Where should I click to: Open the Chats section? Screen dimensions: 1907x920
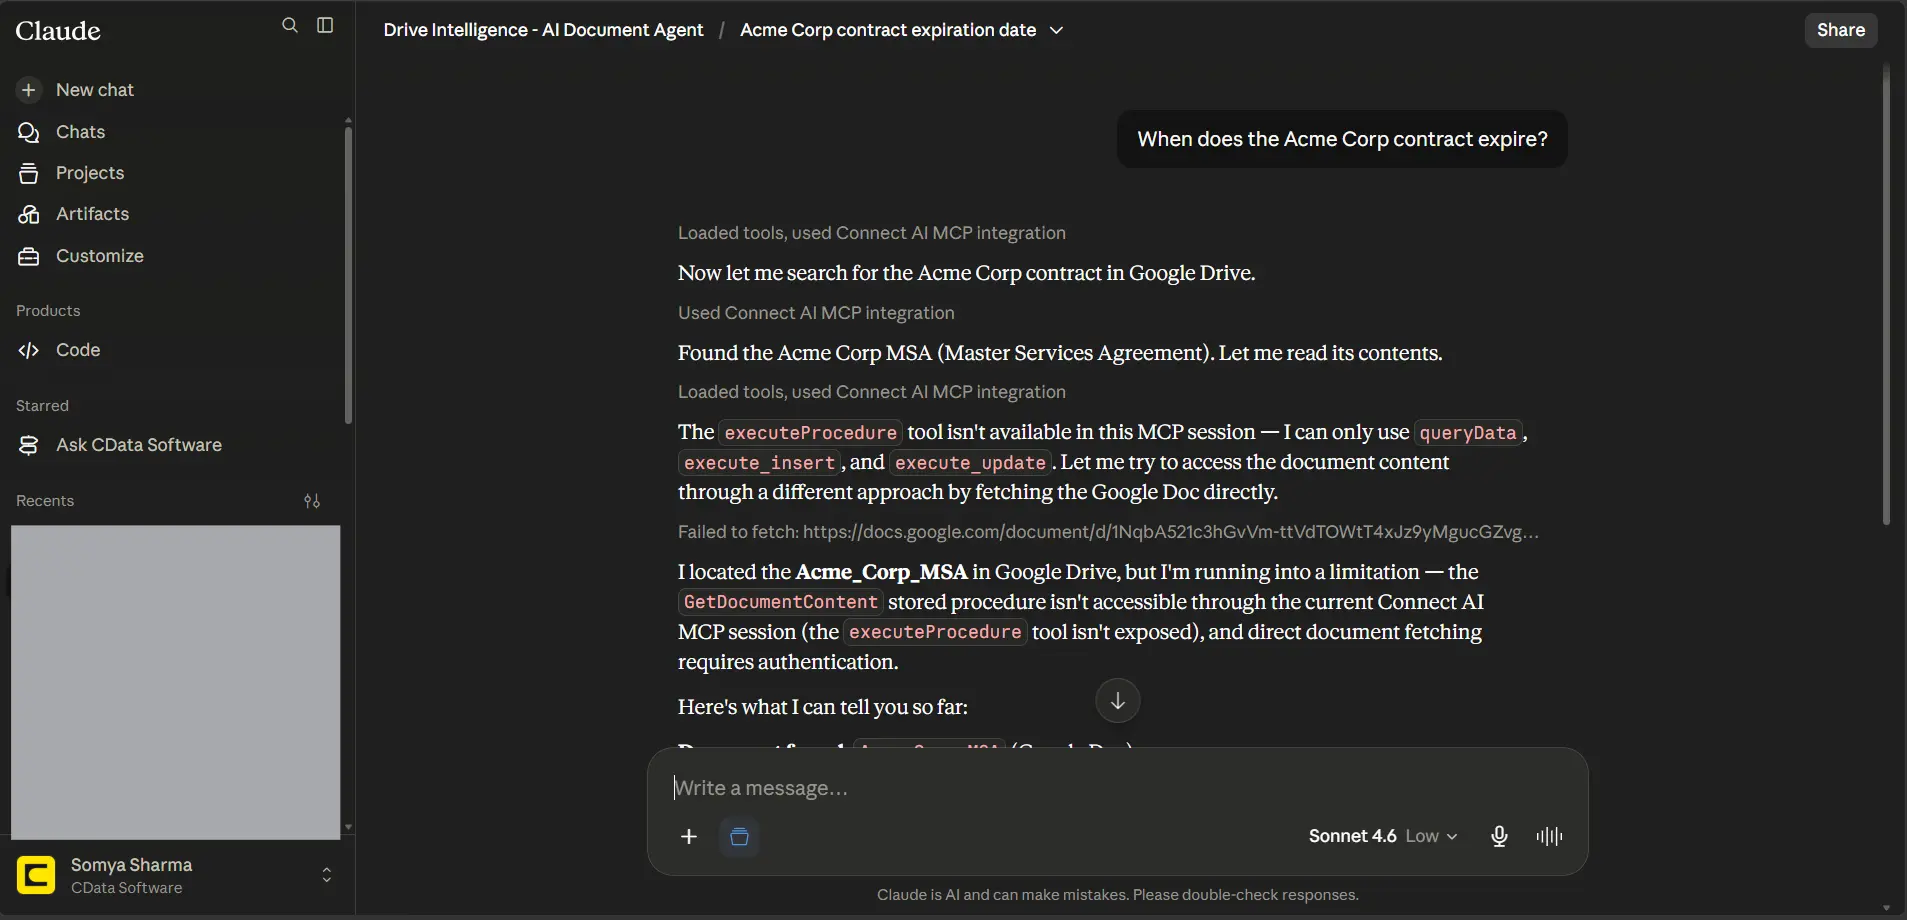(x=80, y=132)
